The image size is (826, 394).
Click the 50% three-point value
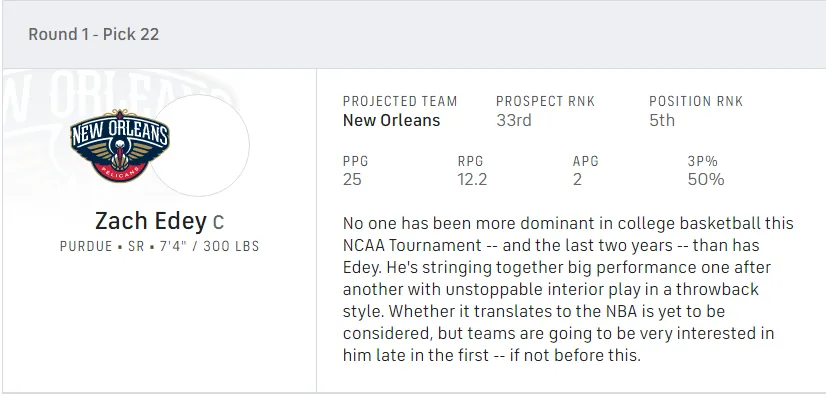[706, 180]
